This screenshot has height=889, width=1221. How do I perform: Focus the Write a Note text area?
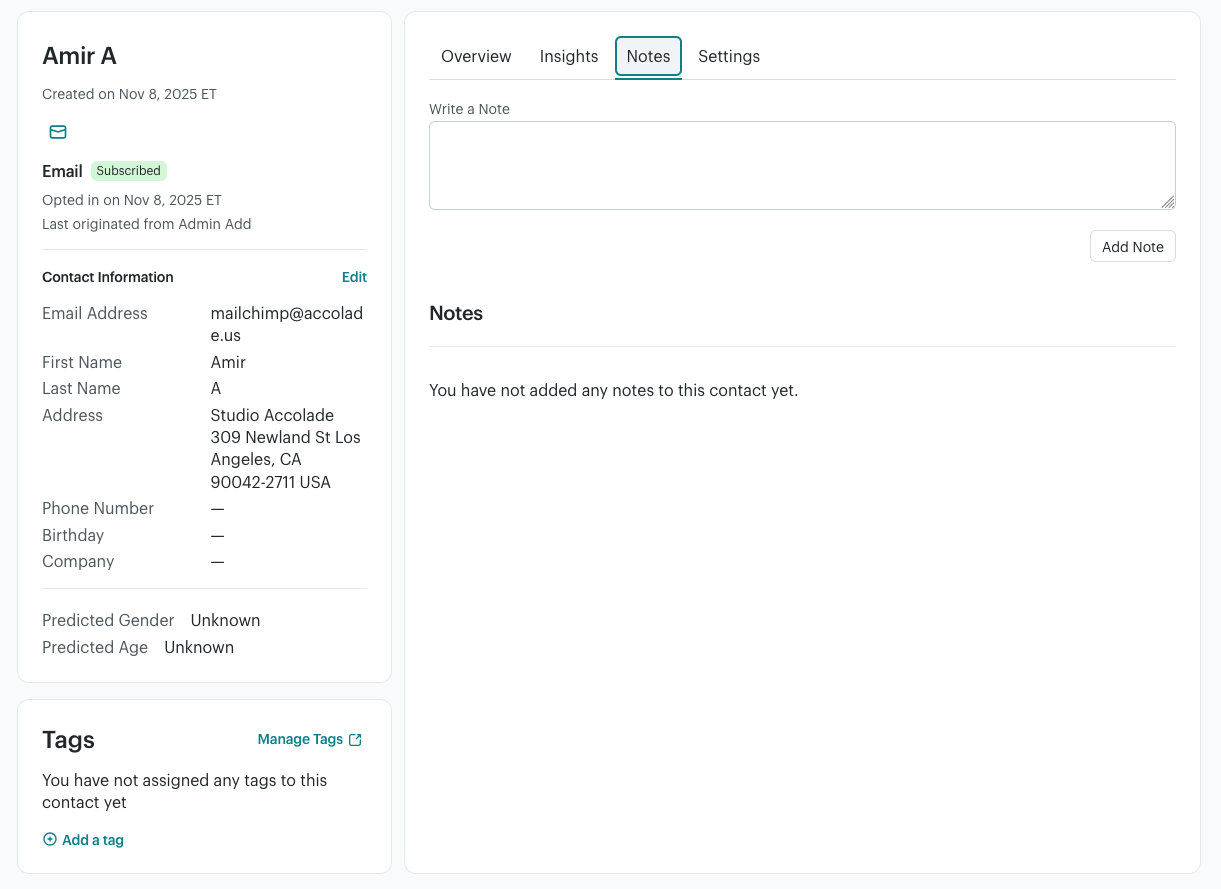pos(800,165)
